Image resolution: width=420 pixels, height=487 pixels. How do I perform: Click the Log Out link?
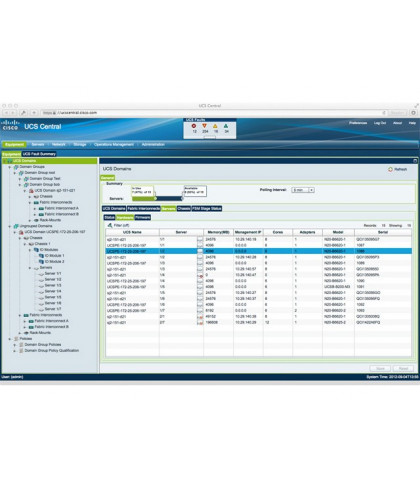click(x=380, y=123)
